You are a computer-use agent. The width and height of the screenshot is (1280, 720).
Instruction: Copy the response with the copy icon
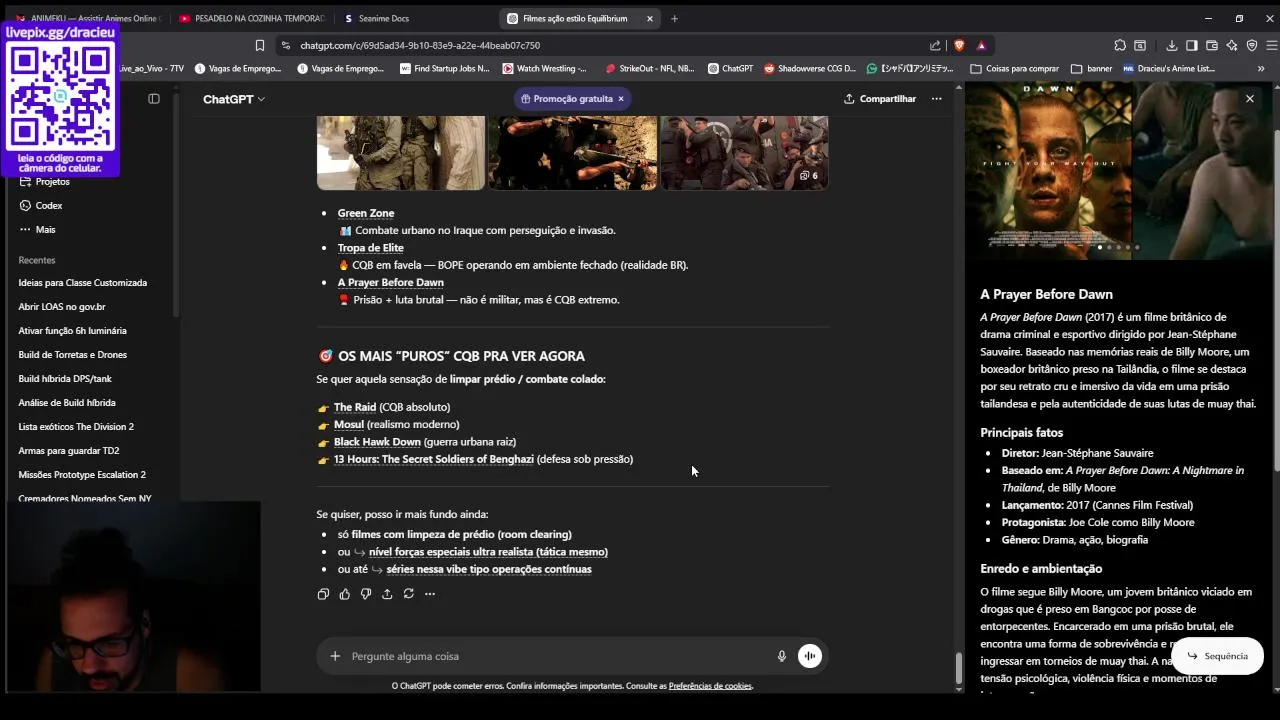click(323, 594)
